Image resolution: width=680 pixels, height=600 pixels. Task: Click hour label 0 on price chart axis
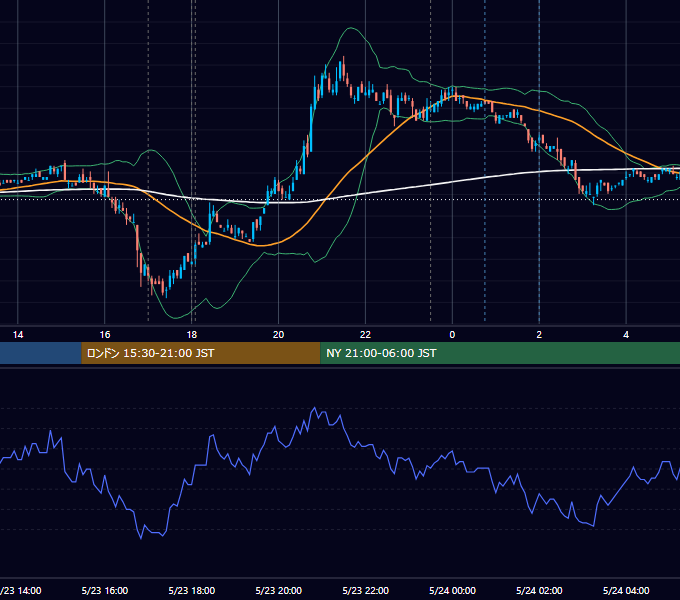pyautogui.click(x=452, y=335)
